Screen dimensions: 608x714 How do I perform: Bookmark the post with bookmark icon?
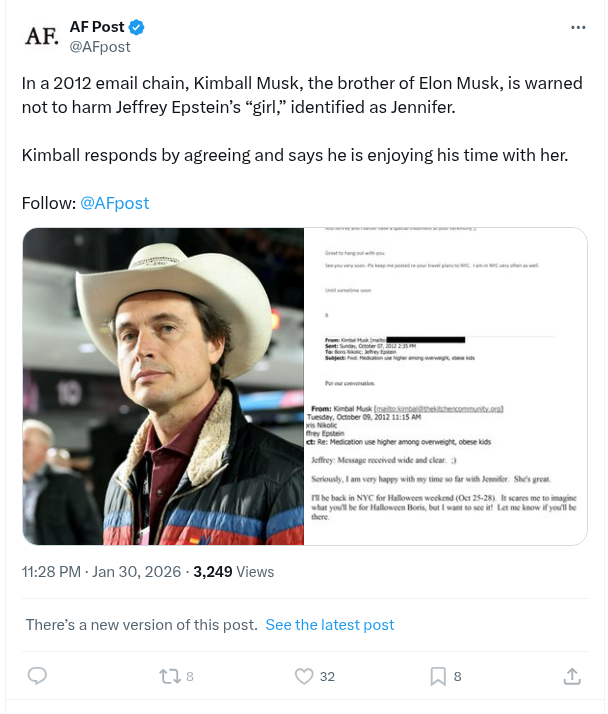pos(437,677)
